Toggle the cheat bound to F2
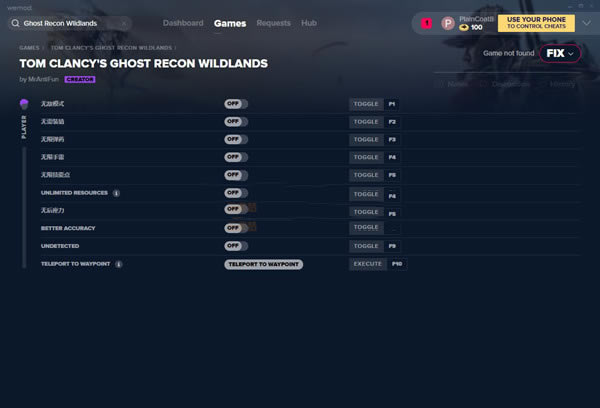The image size is (600, 408). click(x=236, y=122)
